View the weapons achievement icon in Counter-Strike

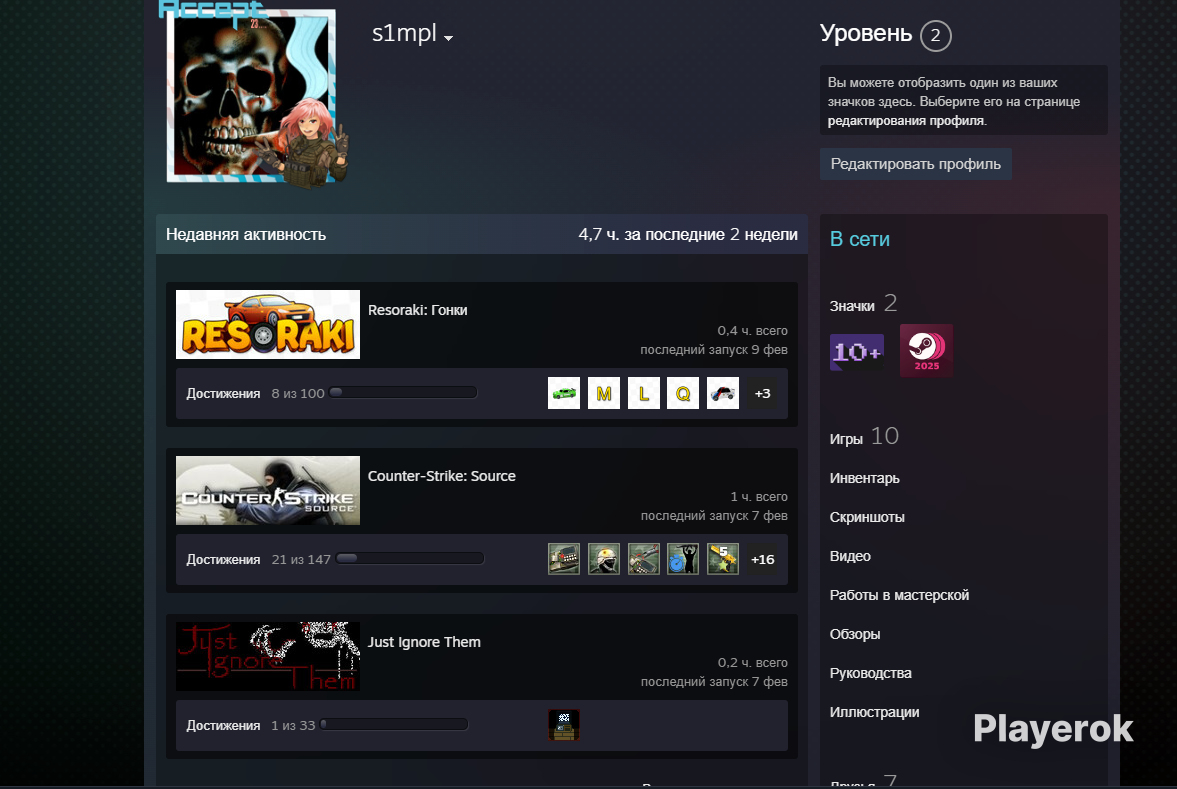click(643, 559)
